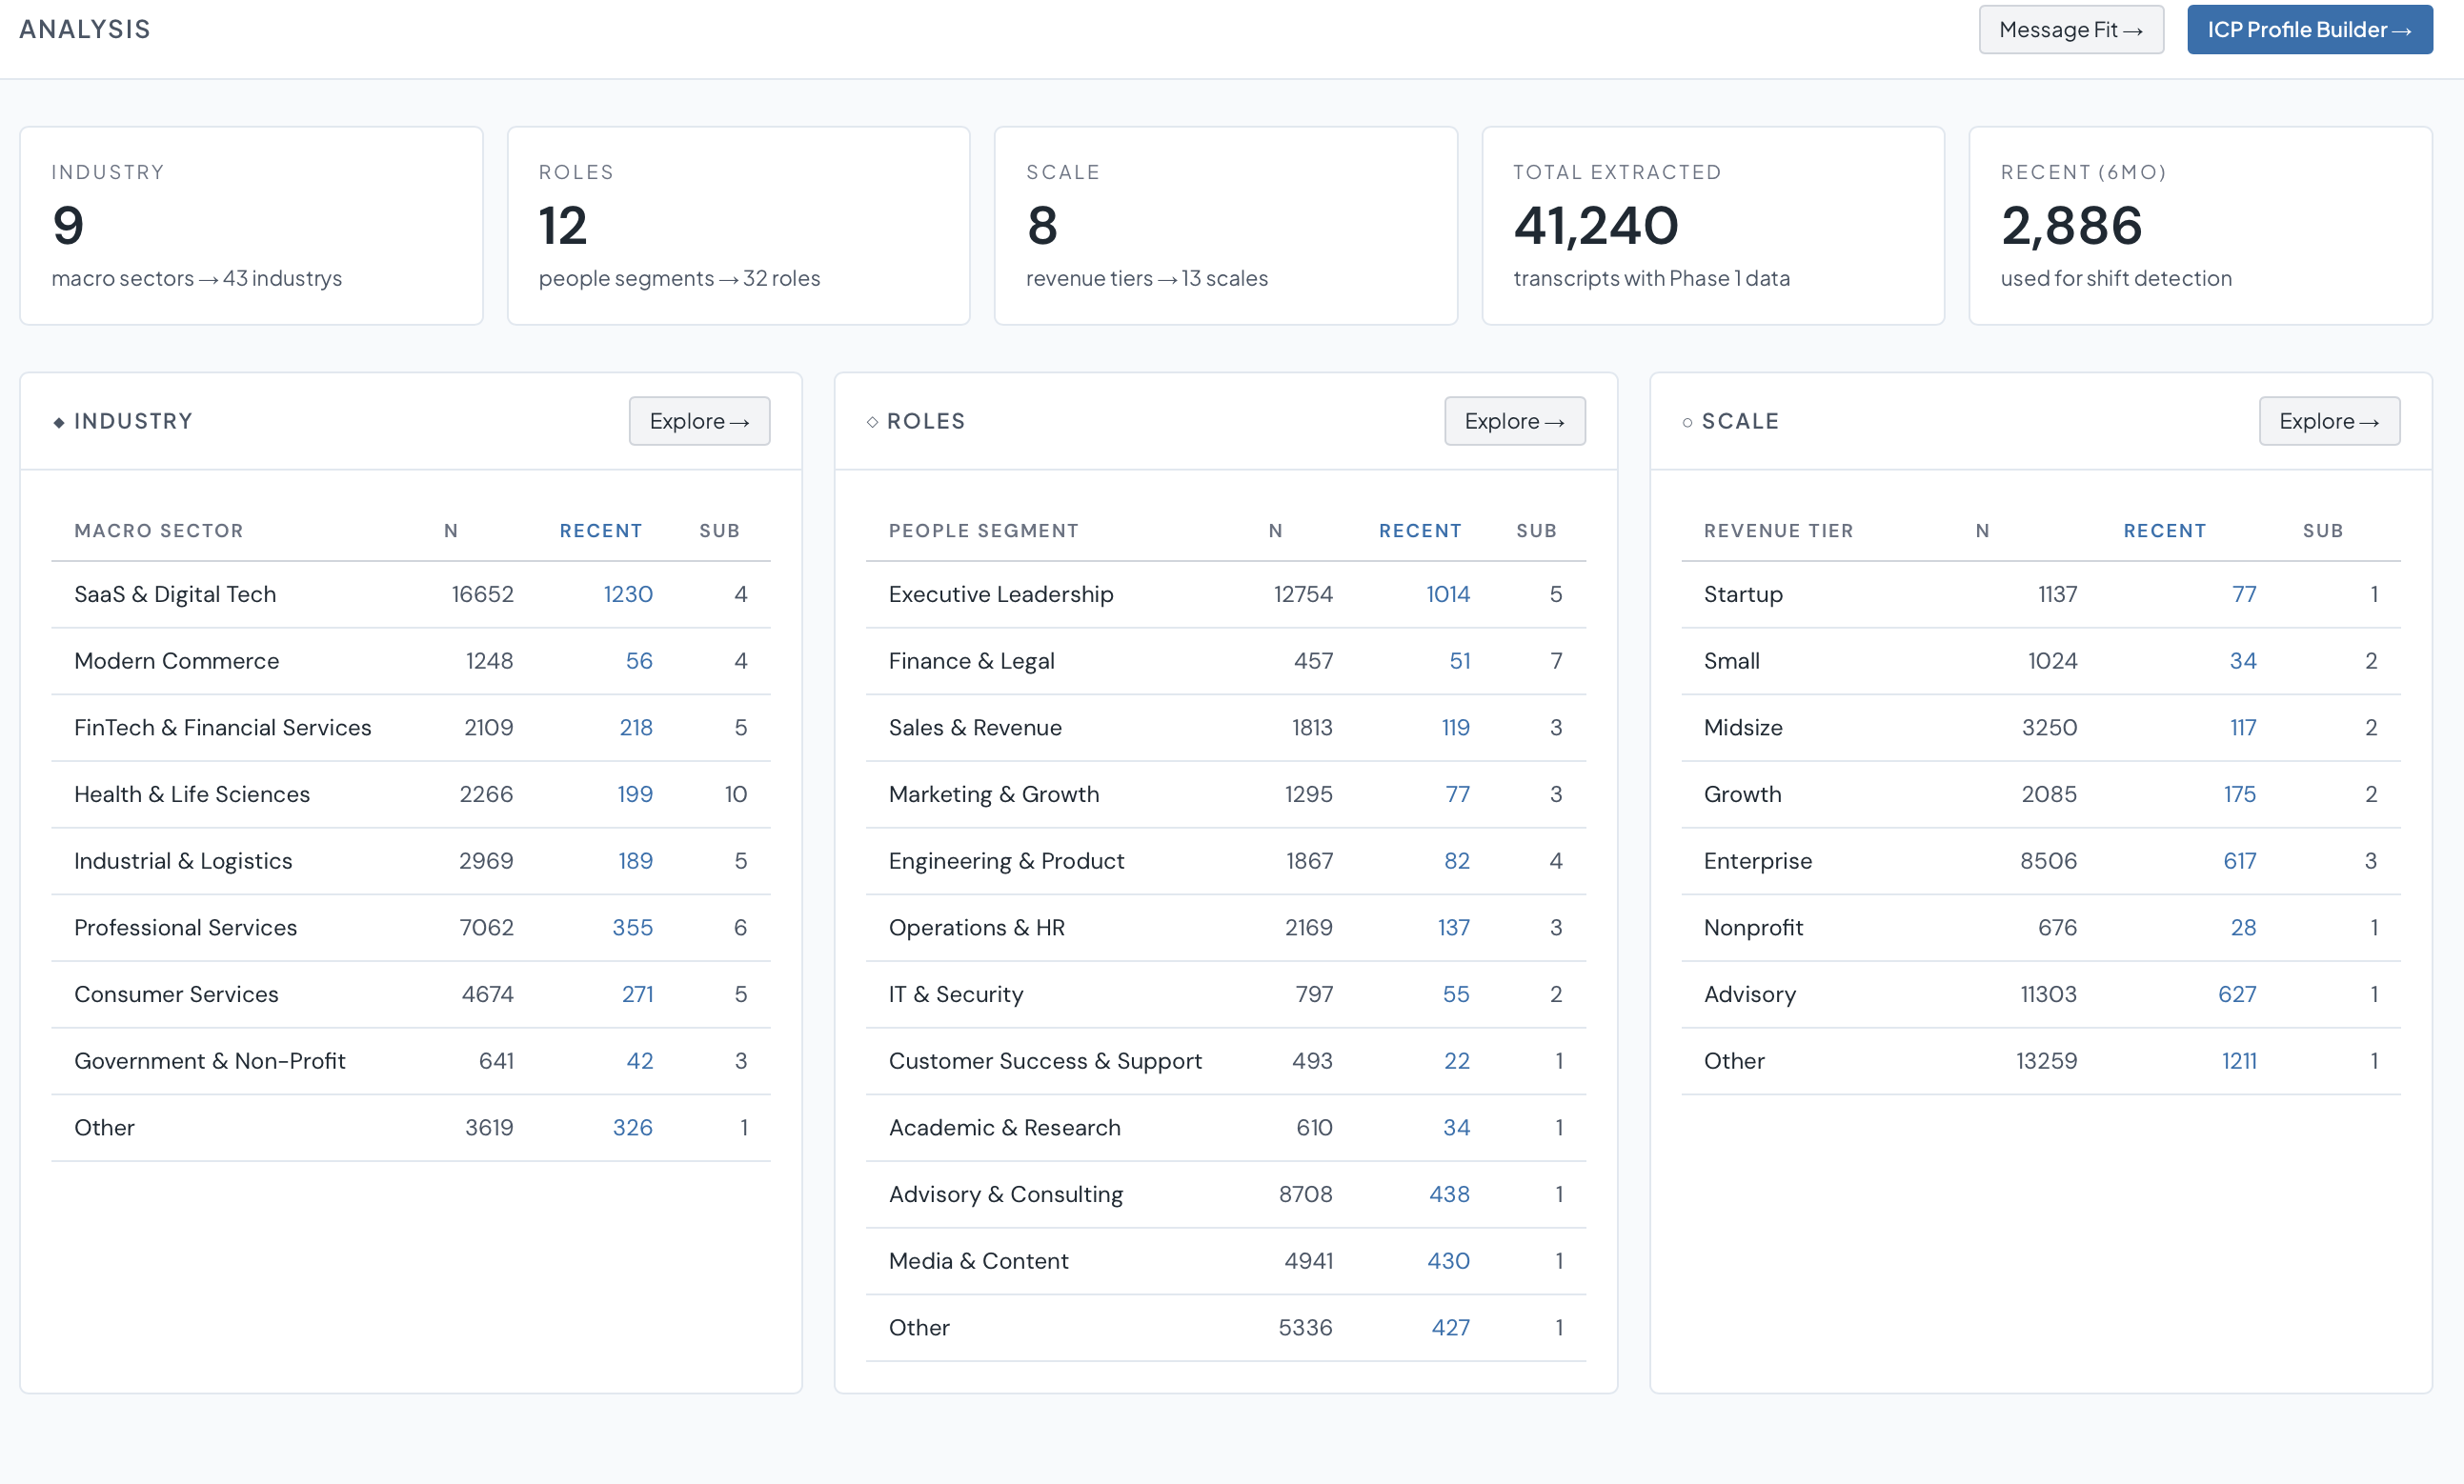Select the Media & Content row
The width and height of the screenshot is (2464, 1484).
(1225, 1261)
